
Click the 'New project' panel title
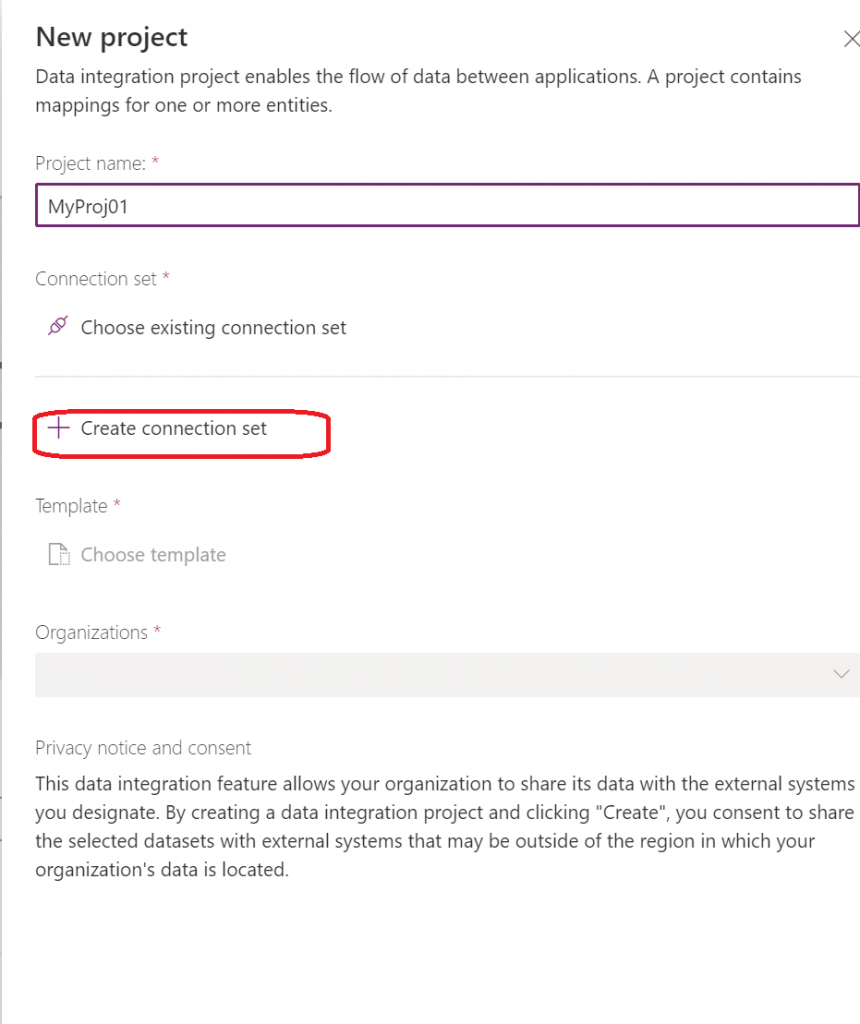click(x=111, y=38)
